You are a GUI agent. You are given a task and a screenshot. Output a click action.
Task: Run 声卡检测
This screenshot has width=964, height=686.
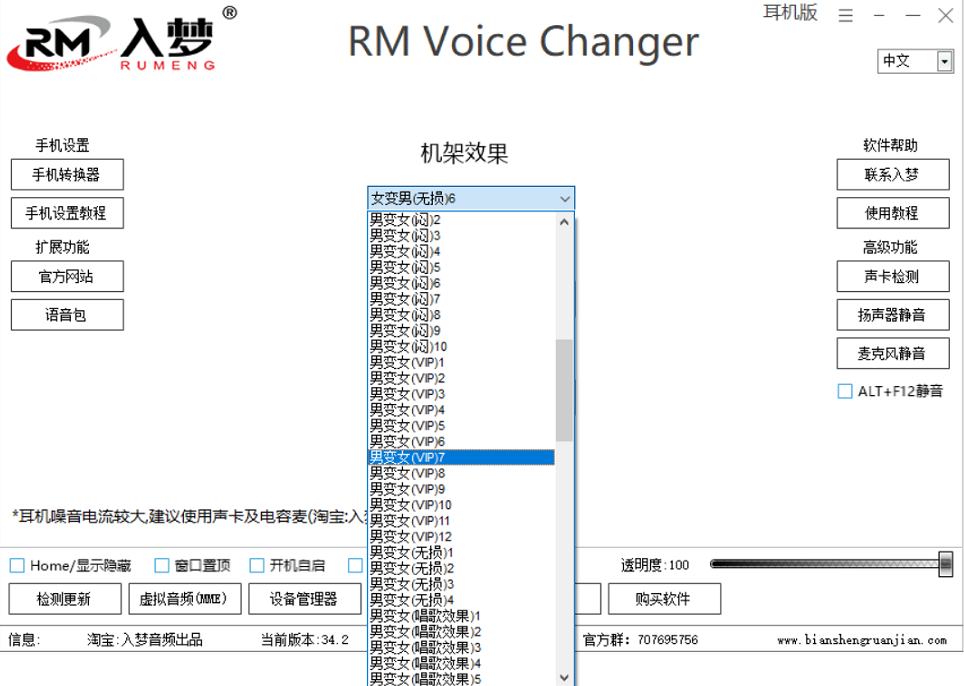click(893, 277)
